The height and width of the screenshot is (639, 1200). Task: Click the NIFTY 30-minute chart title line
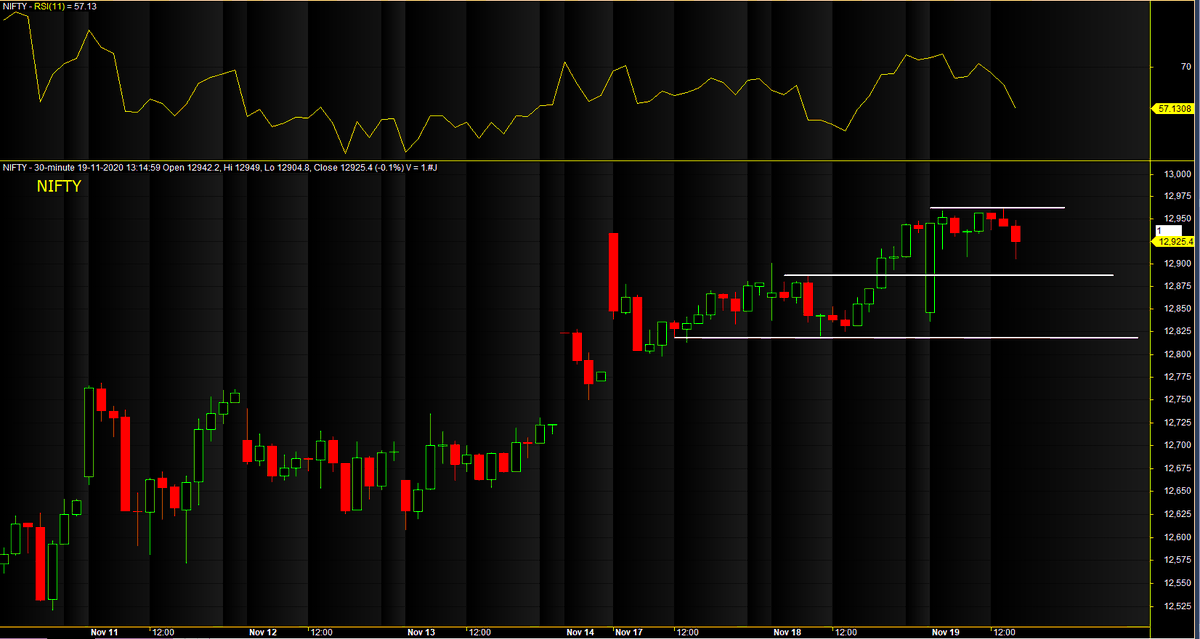(x=220, y=167)
